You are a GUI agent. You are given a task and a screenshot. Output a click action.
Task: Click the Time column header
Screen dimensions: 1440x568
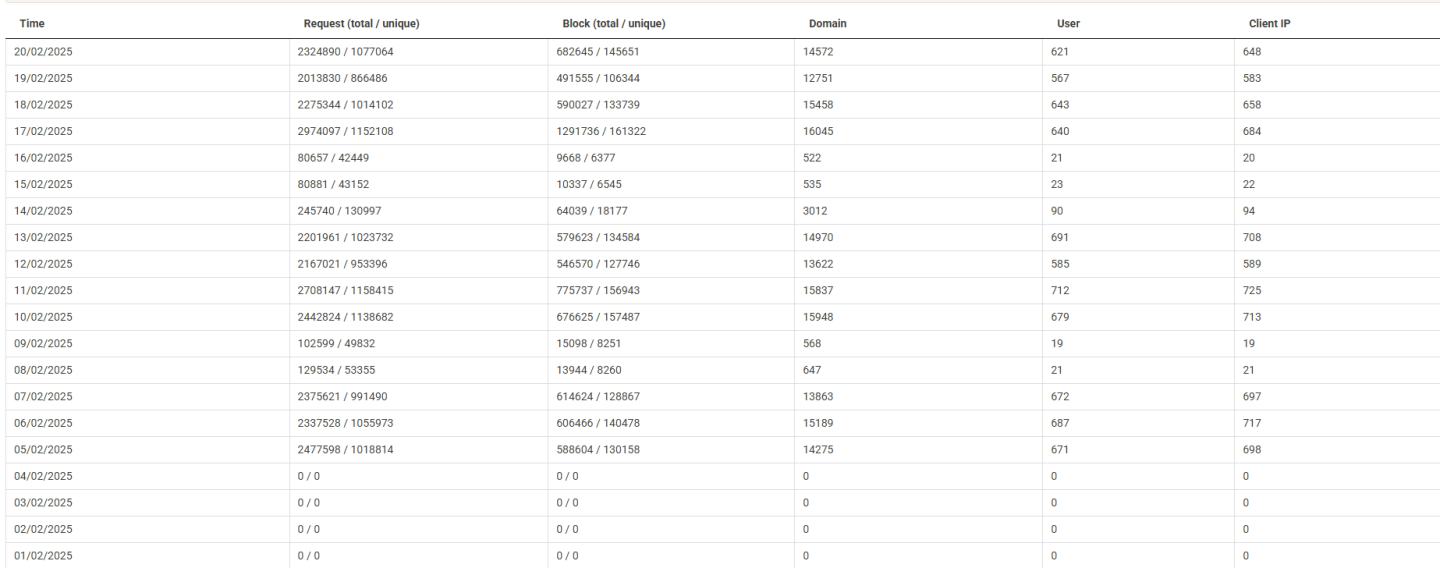click(x=32, y=23)
